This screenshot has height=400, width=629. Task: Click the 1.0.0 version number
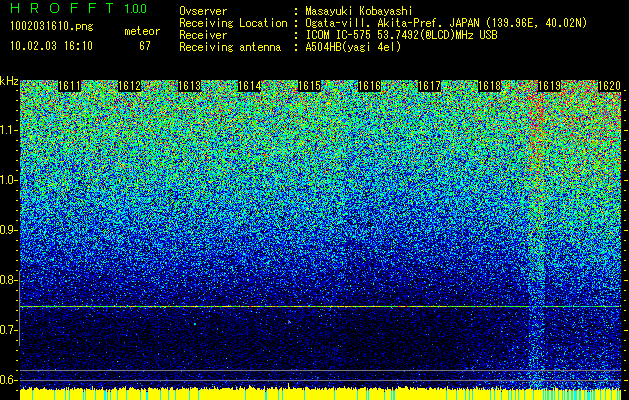click(x=136, y=8)
